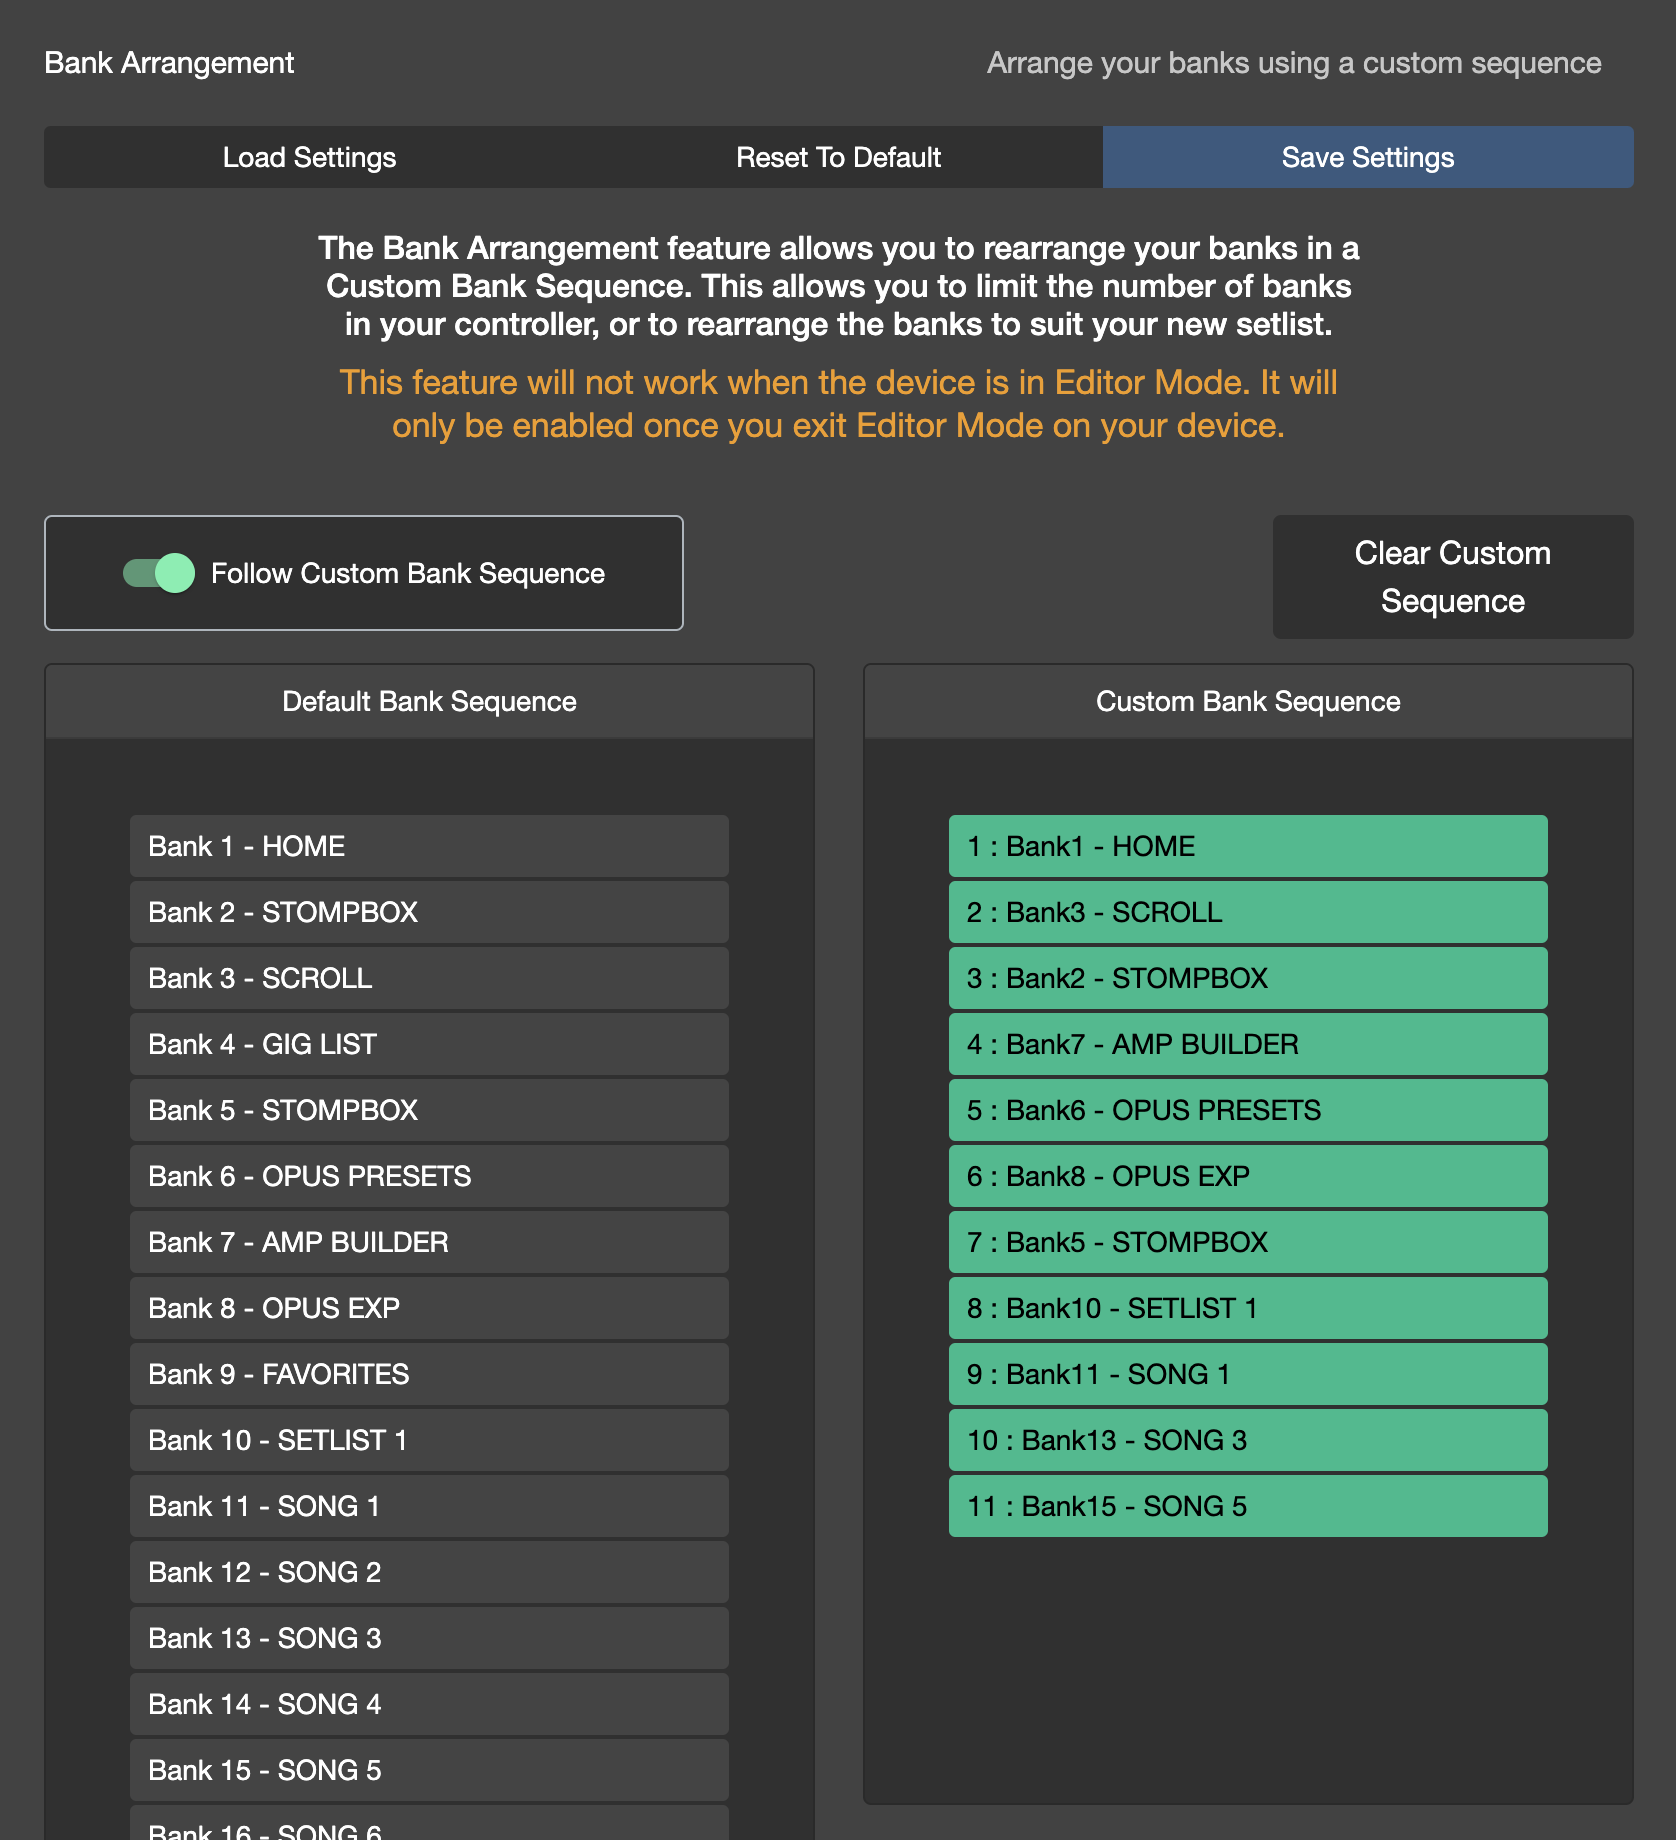Select 6 Bank8 OPUS EXP entry
This screenshot has width=1676, height=1840.
point(1247,1176)
